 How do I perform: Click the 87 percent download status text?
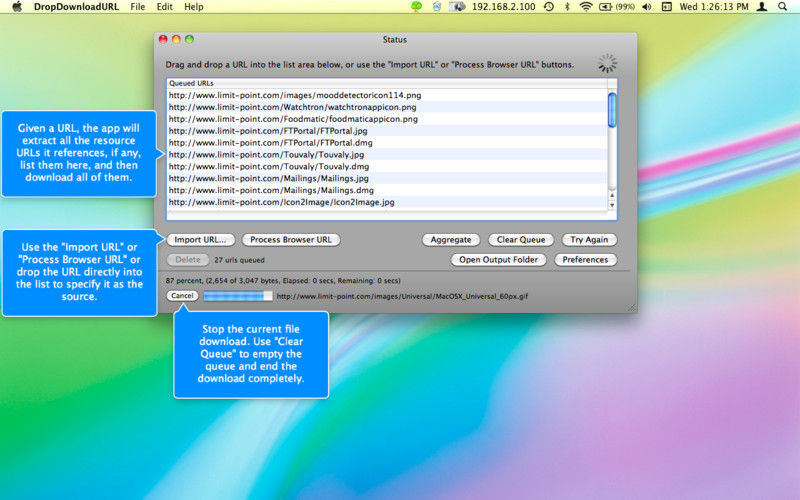[x=283, y=281]
